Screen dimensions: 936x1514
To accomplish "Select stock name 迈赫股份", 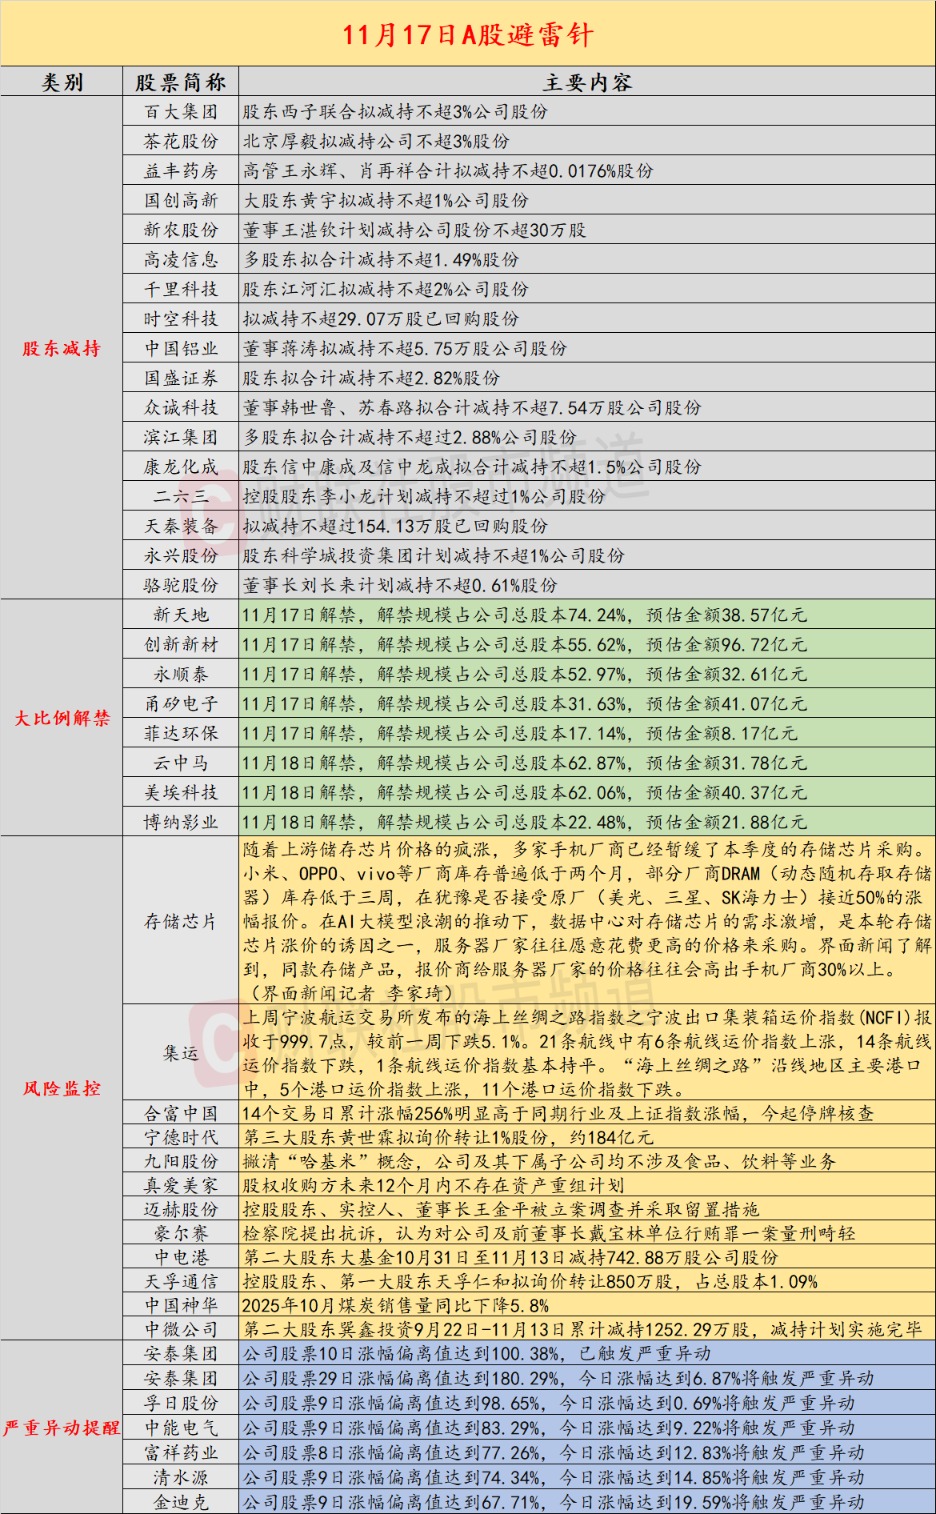I will (x=181, y=1209).
